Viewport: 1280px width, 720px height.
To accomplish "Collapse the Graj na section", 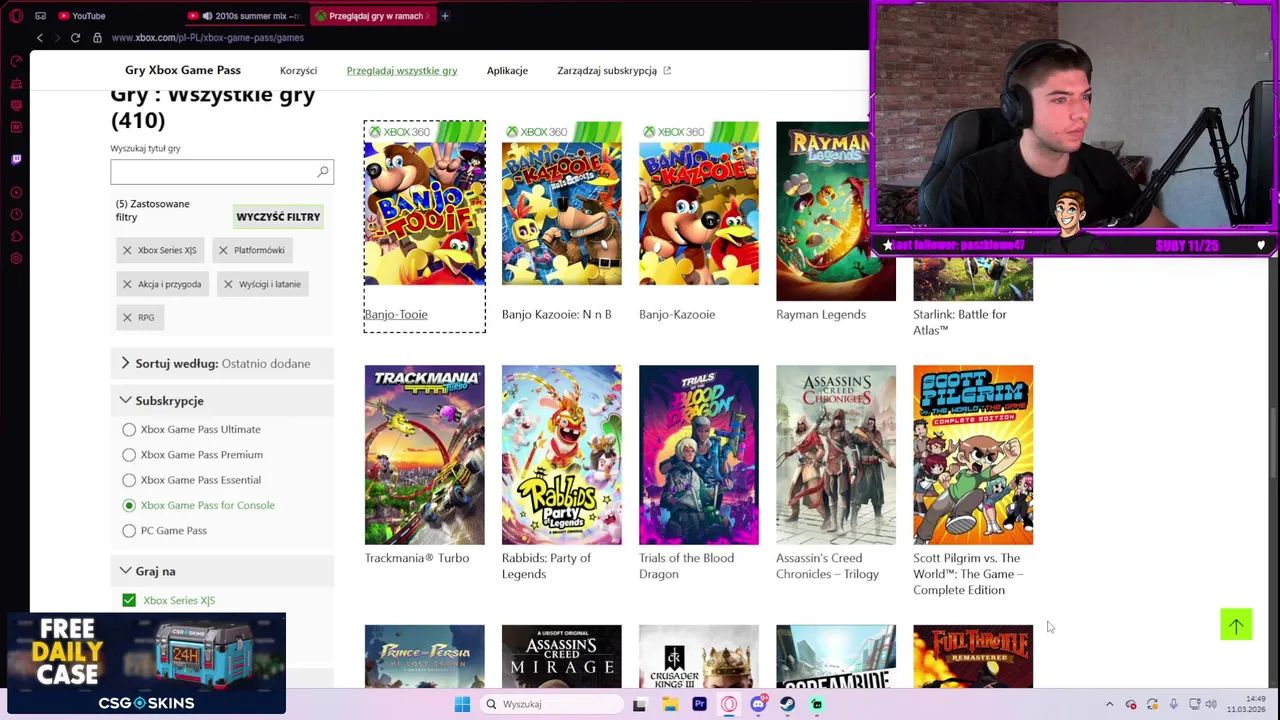I will [222, 571].
